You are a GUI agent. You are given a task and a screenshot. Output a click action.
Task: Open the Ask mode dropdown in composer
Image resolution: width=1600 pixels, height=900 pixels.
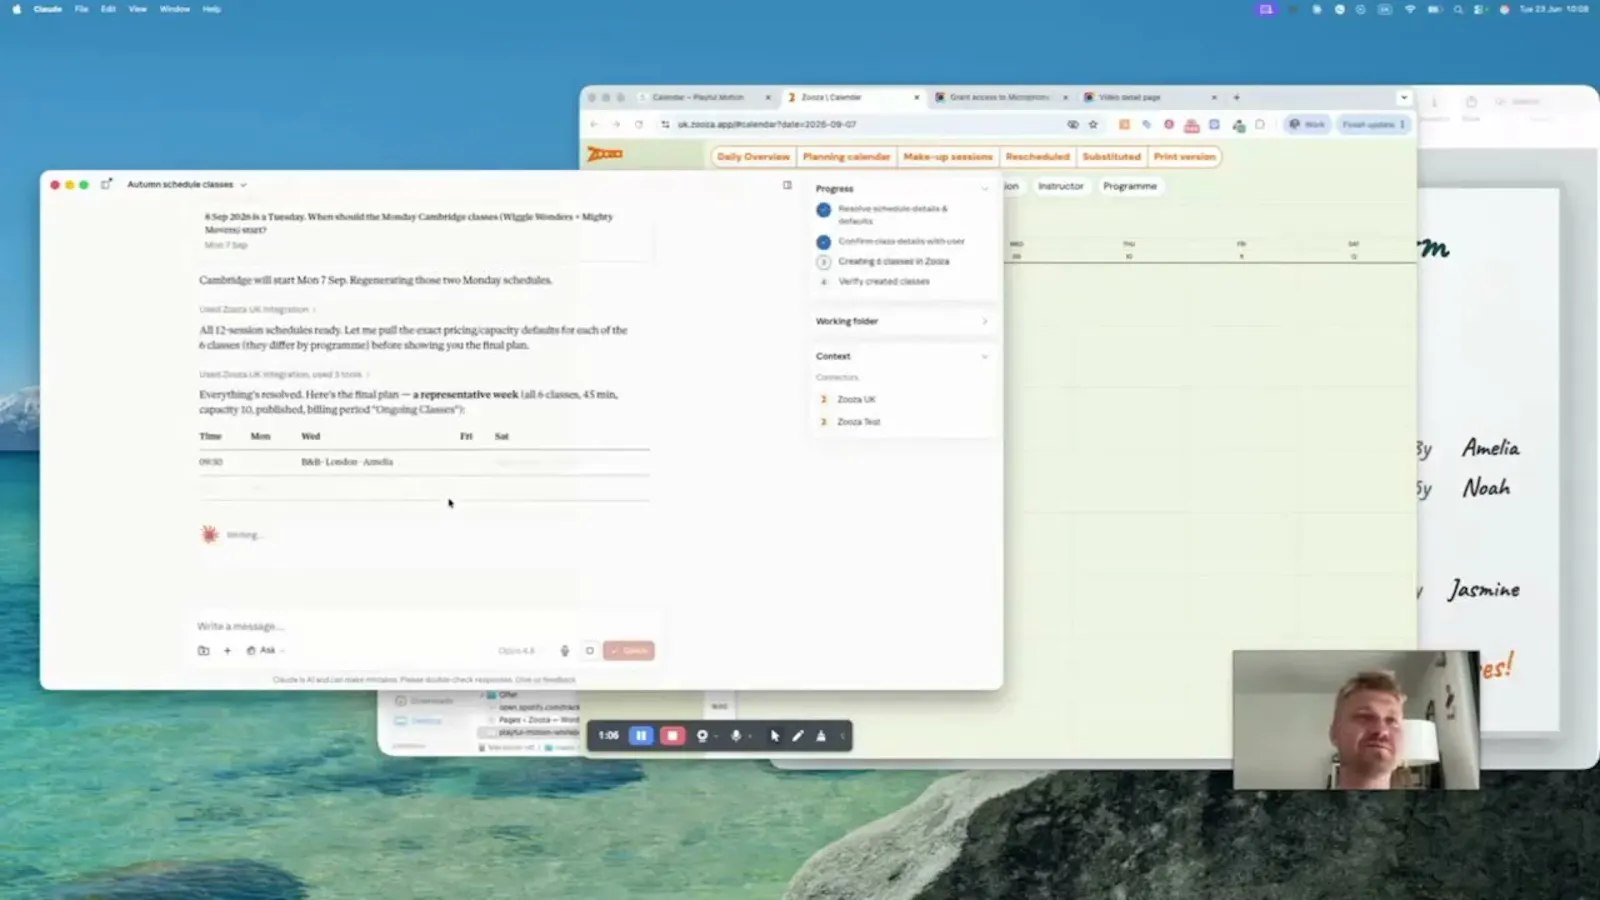pyautogui.click(x=266, y=650)
